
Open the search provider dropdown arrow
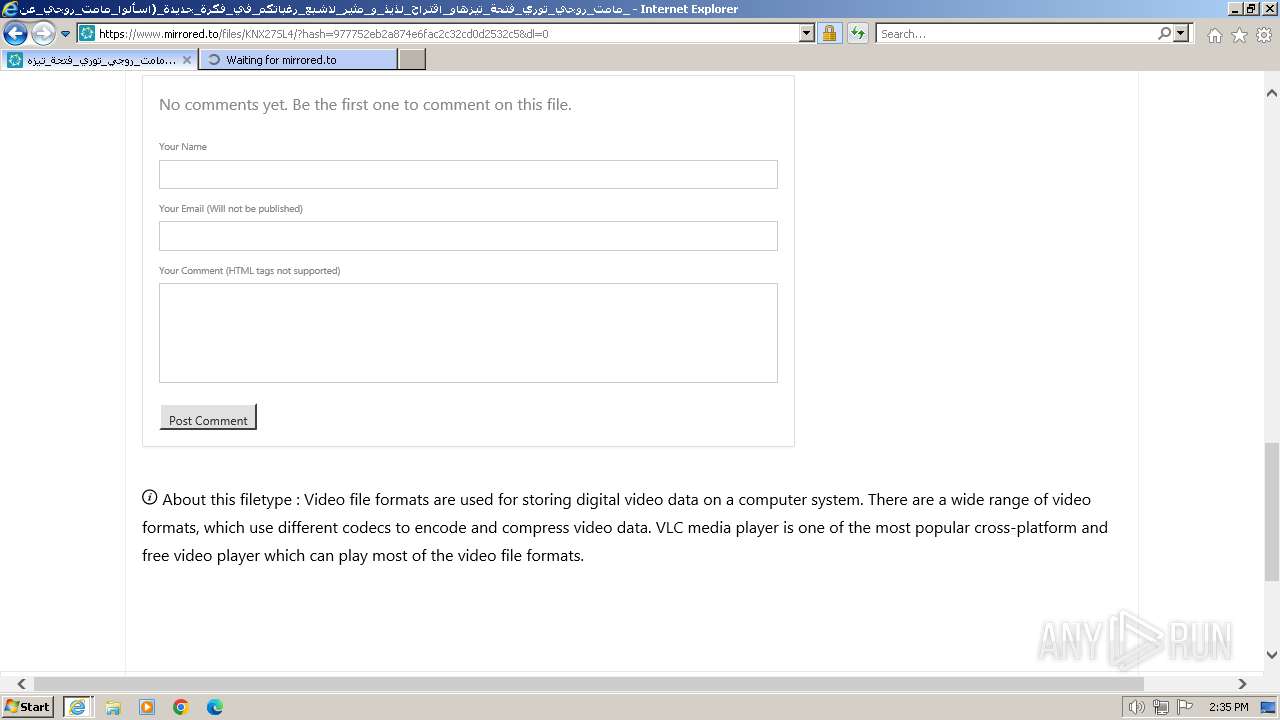tap(1182, 33)
